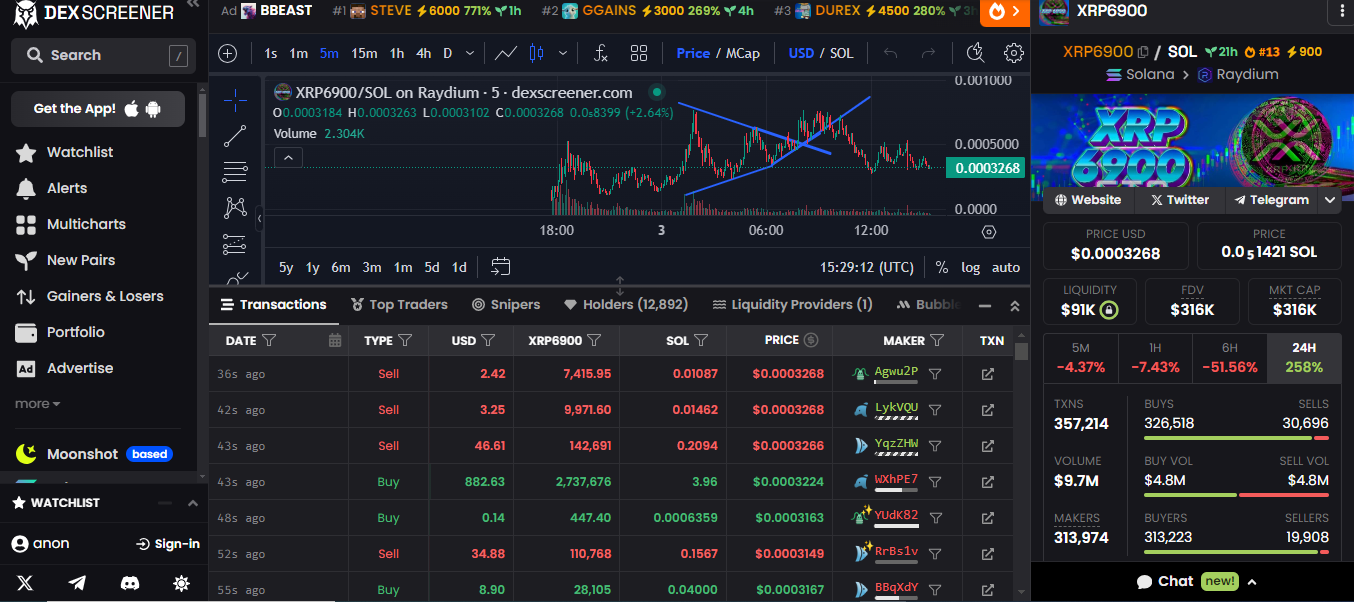Click the chart target reset icon
This screenshot has height=602, width=1354.
point(989,232)
